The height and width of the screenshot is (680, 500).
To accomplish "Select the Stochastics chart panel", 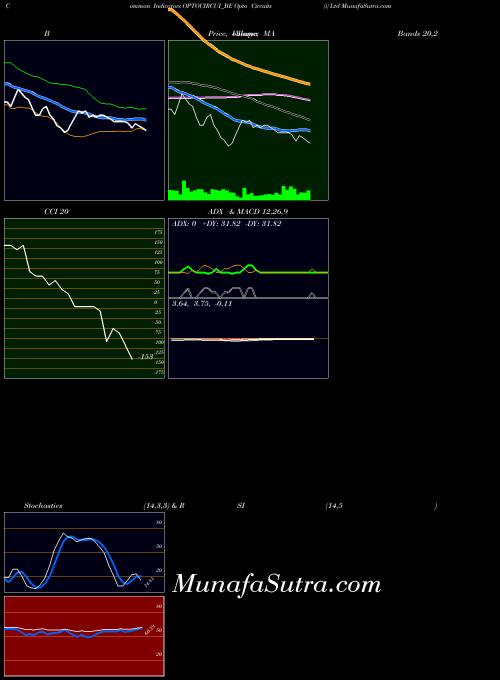I will (84, 552).
